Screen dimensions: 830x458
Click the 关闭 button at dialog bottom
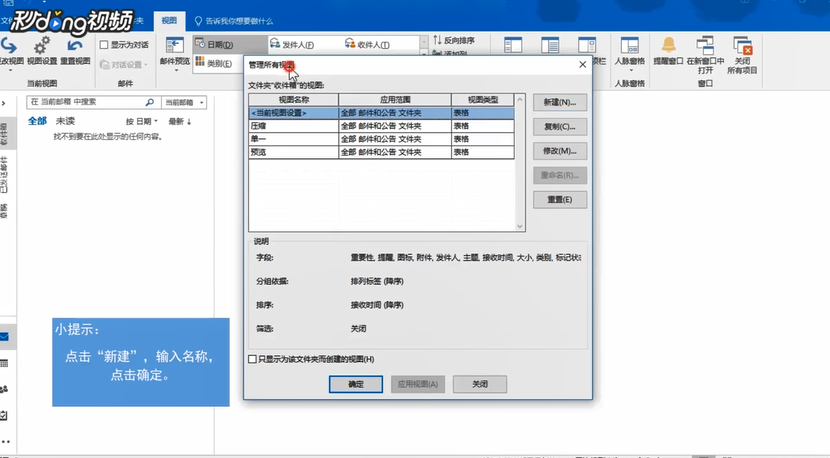coord(480,384)
